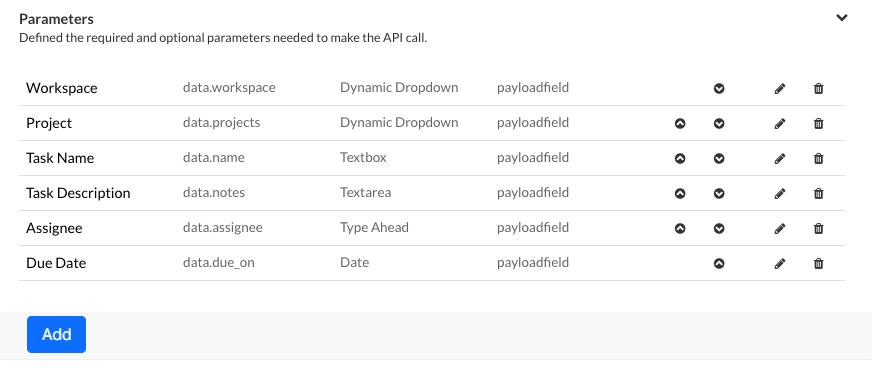Viewport: 872px width, 368px height.
Task: Move the Project parameter up
Action: pos(680,123)
